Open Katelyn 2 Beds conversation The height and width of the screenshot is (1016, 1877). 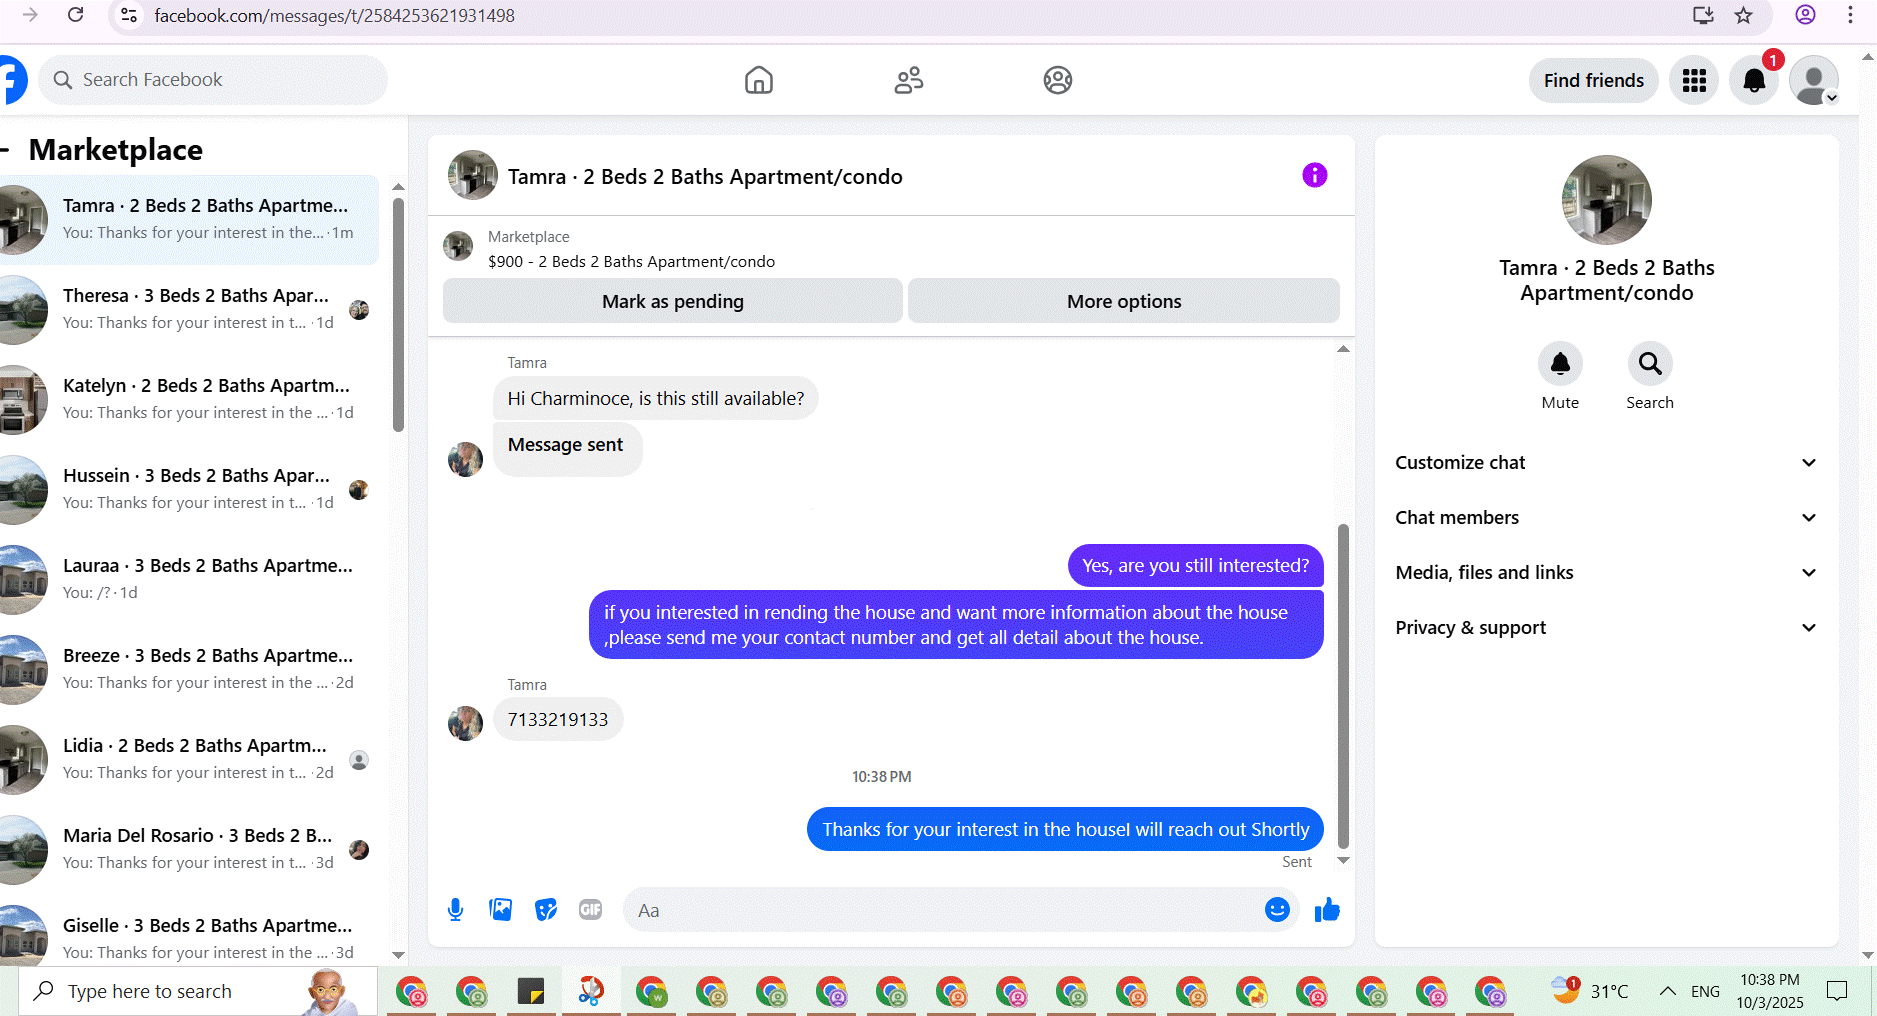point(189,399)
